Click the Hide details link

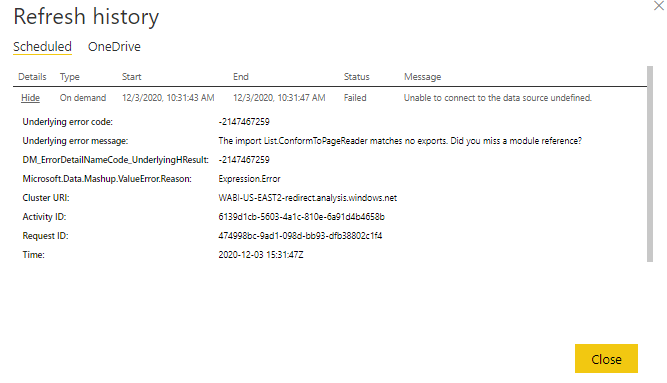30,98
